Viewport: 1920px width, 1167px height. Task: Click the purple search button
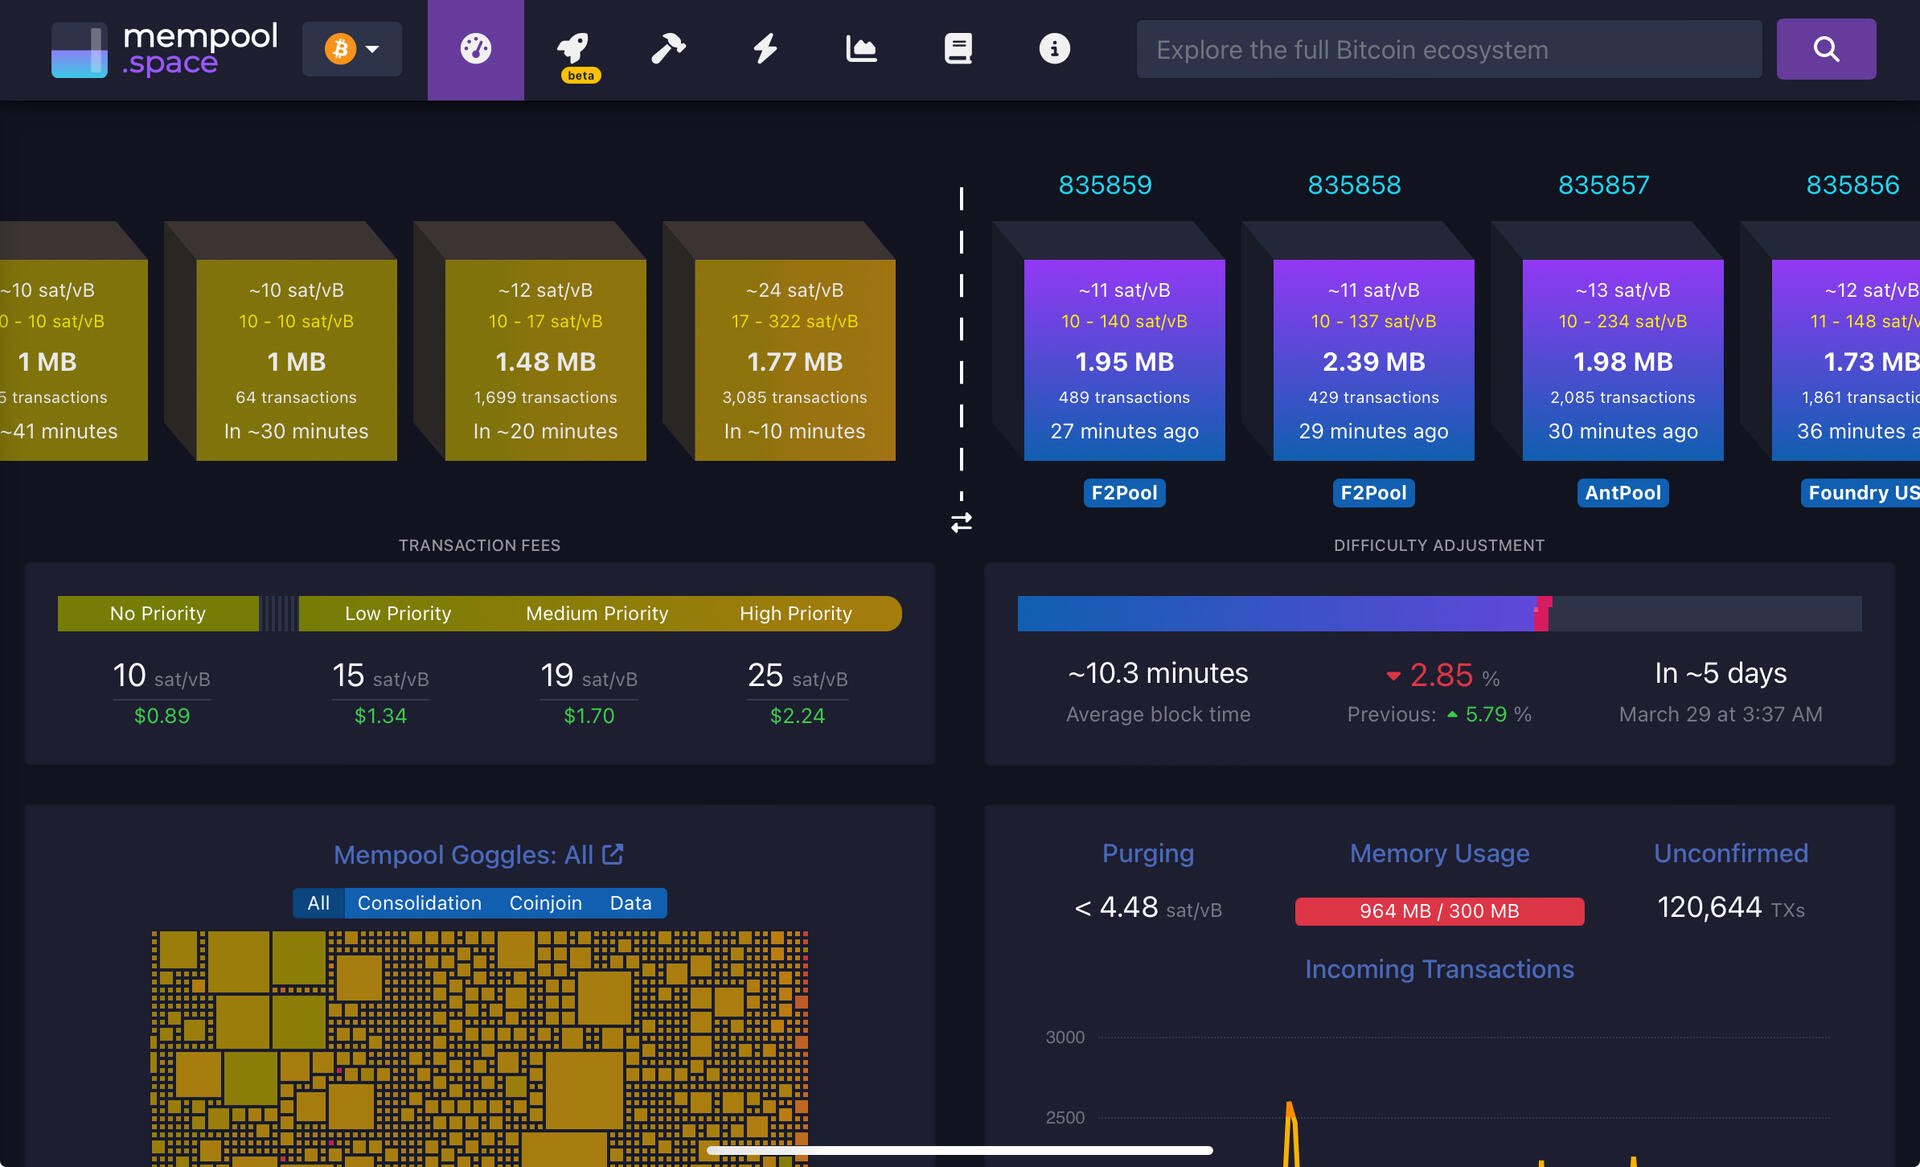click(x=1826, y=49)
